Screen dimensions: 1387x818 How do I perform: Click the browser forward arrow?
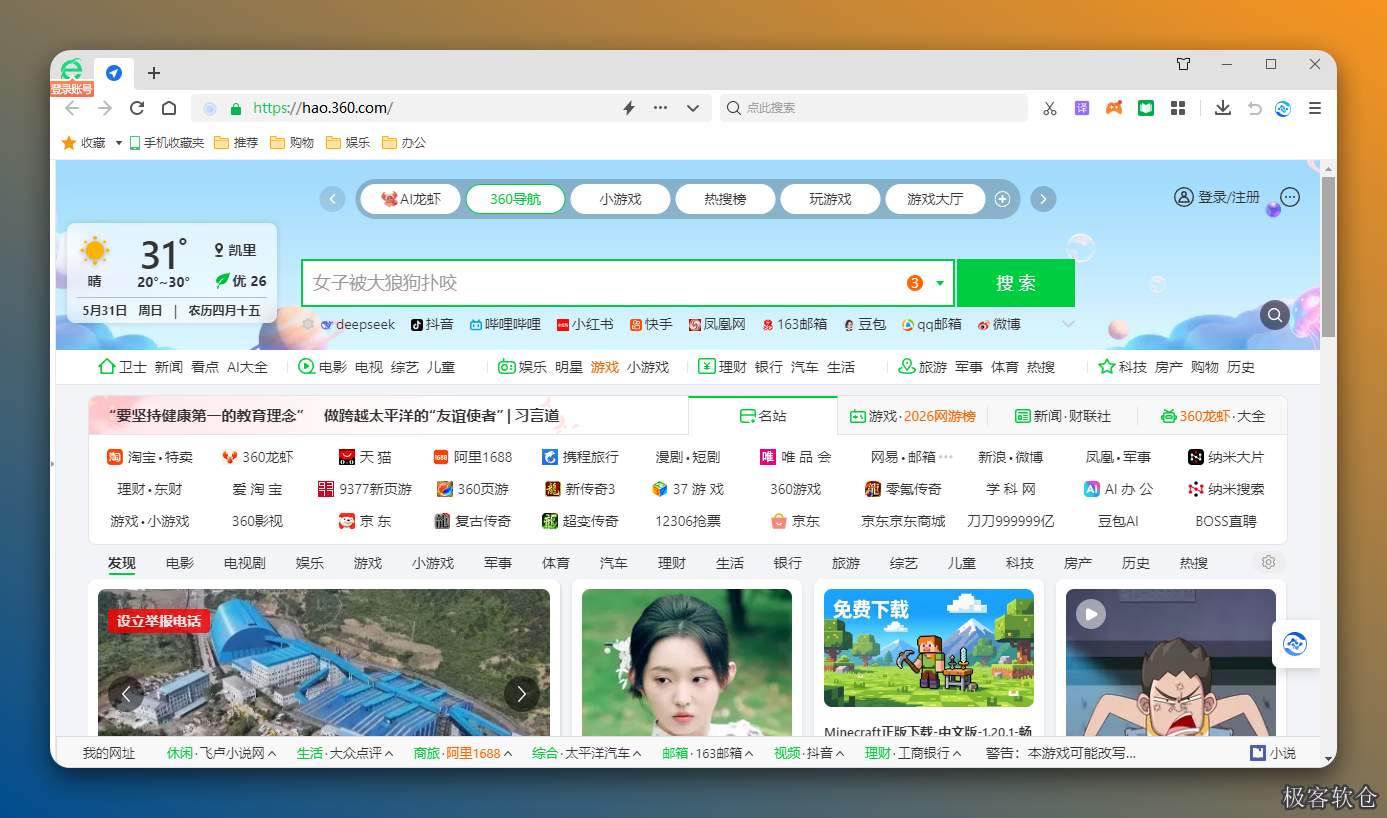tap(105, 108)
